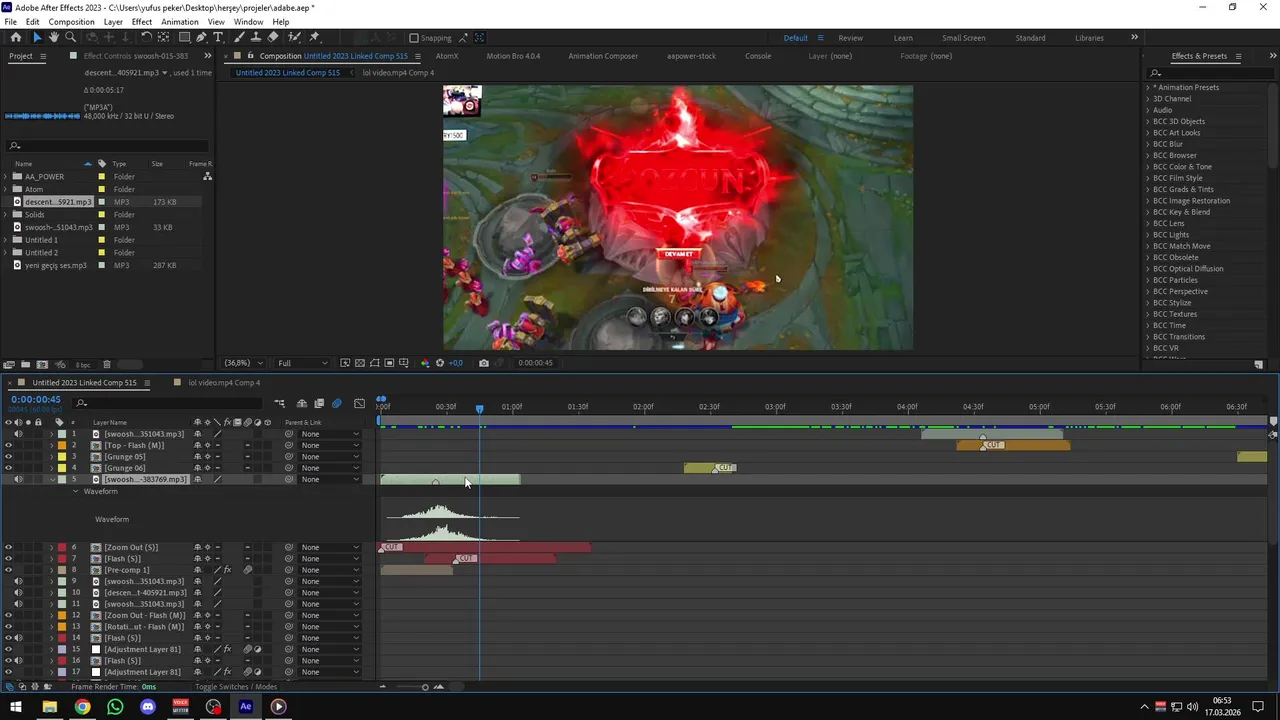
Task: Mute audio of layer 1 swoosh...351043.mp3
Action: click(x=18, y=434)
